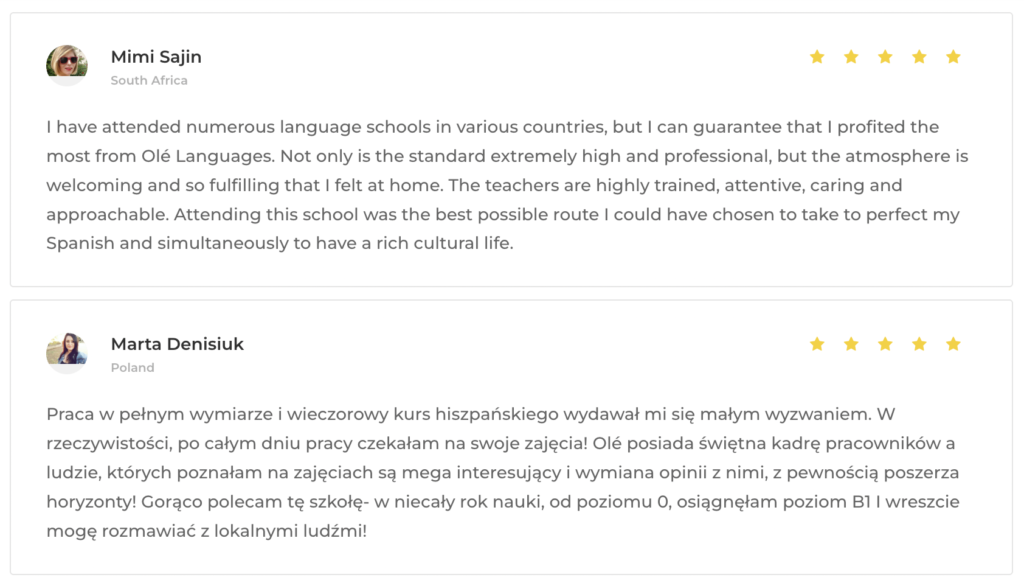
Task: Click the Mimi Sajin reviewer name
Action: tap(156, 57)
